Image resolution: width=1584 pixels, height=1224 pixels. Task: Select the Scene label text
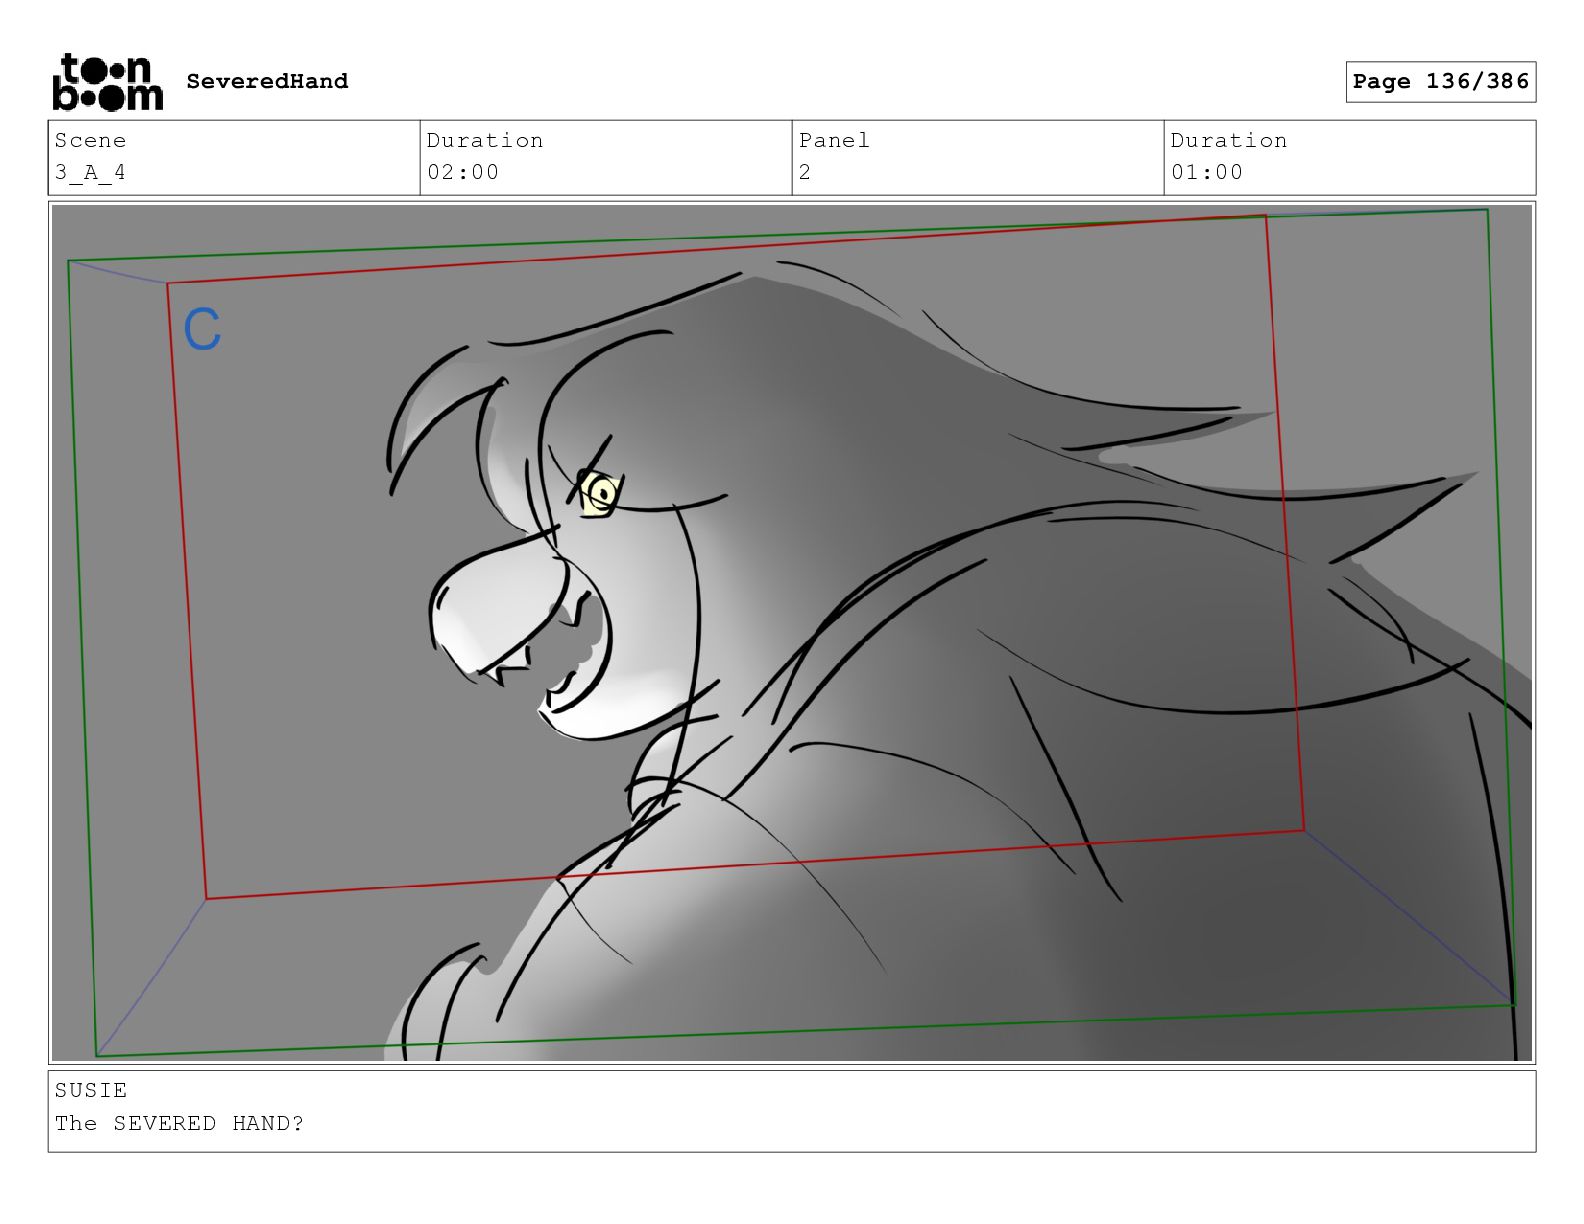click(x=90, y=140)
